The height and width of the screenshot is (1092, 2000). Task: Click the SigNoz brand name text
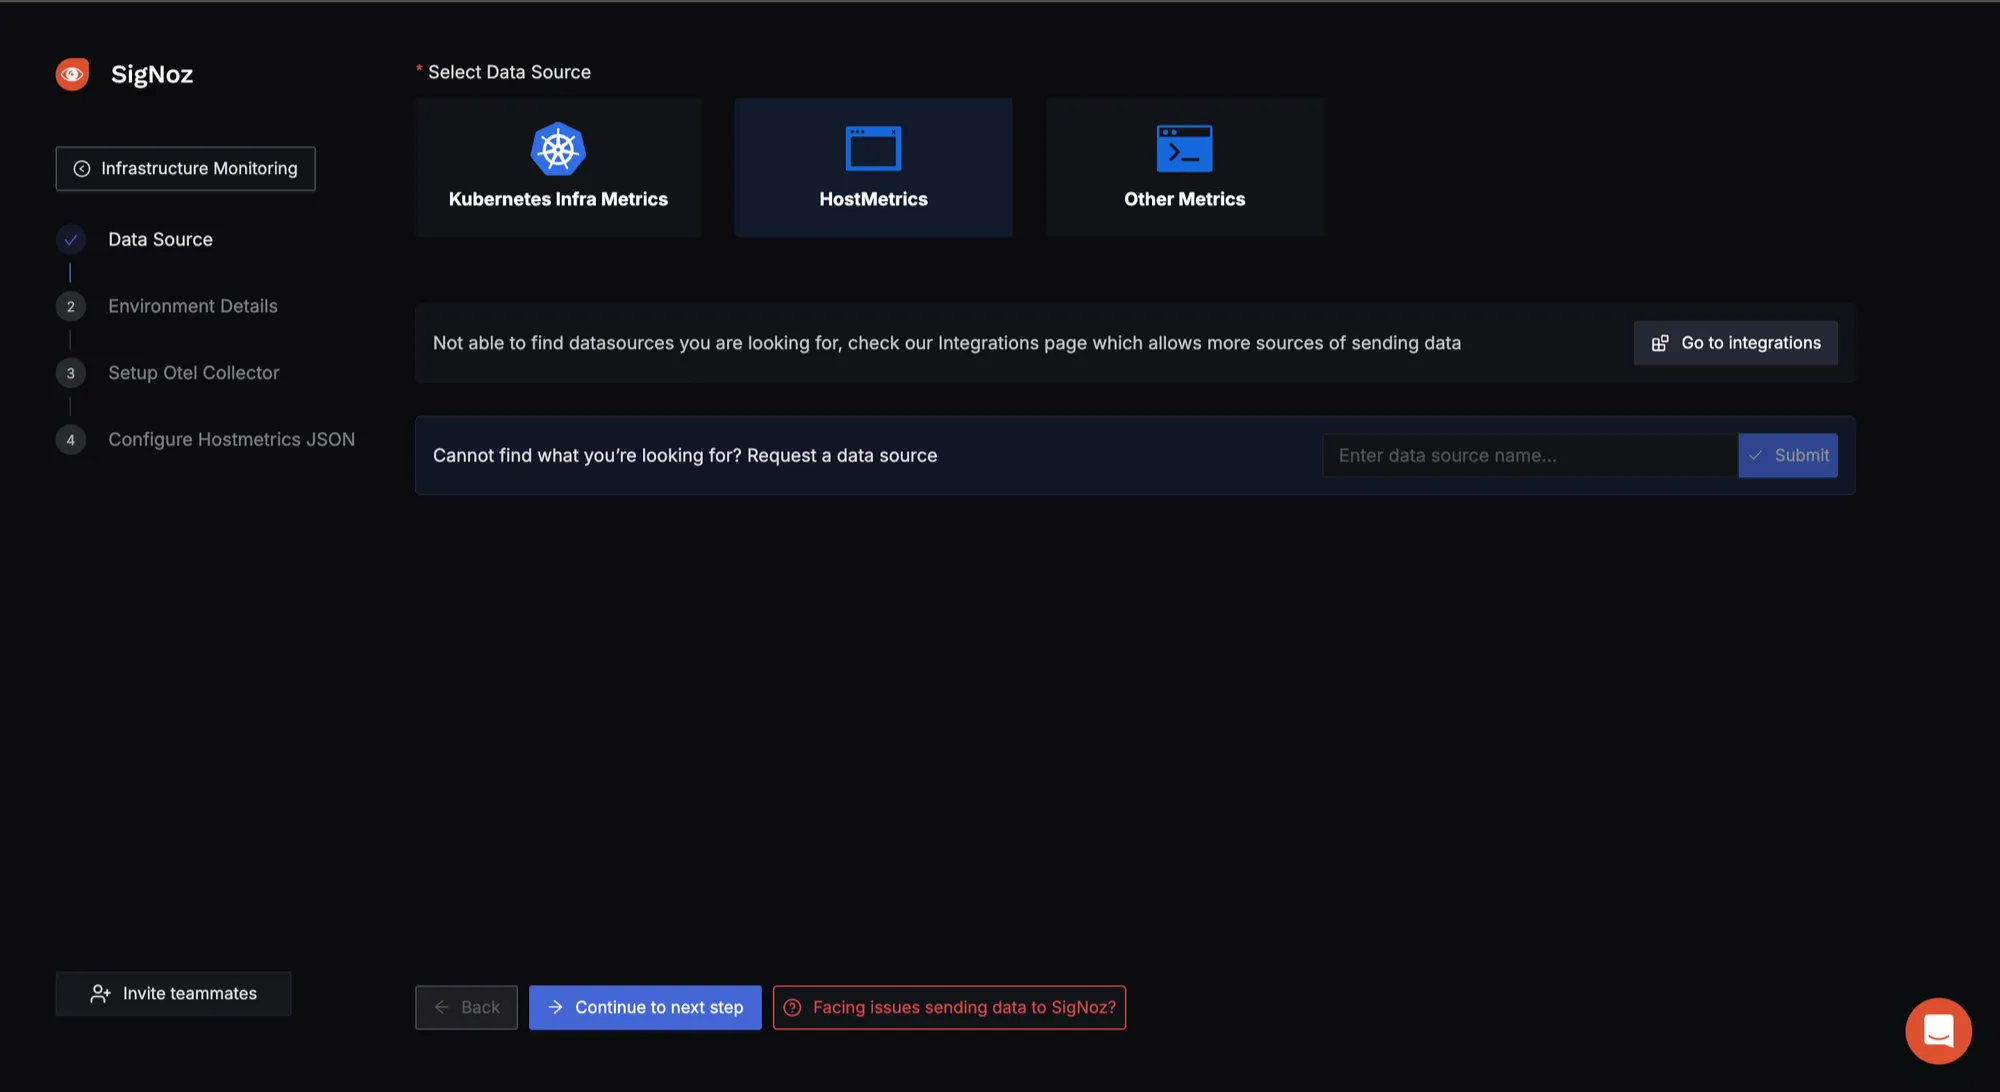[x=152, y=74]
